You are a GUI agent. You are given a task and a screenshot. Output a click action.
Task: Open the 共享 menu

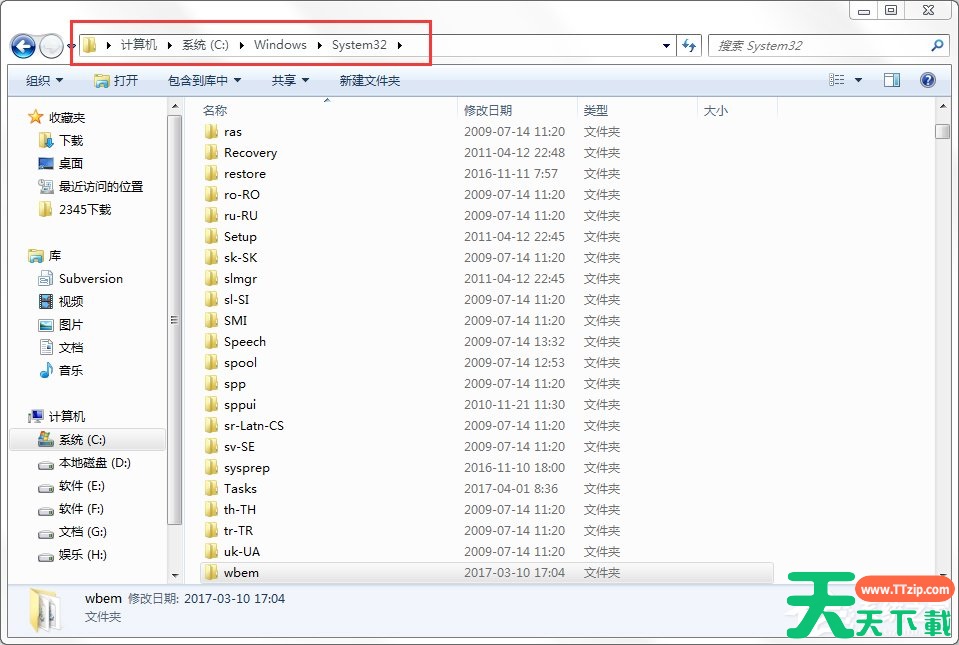pos(290,80)
